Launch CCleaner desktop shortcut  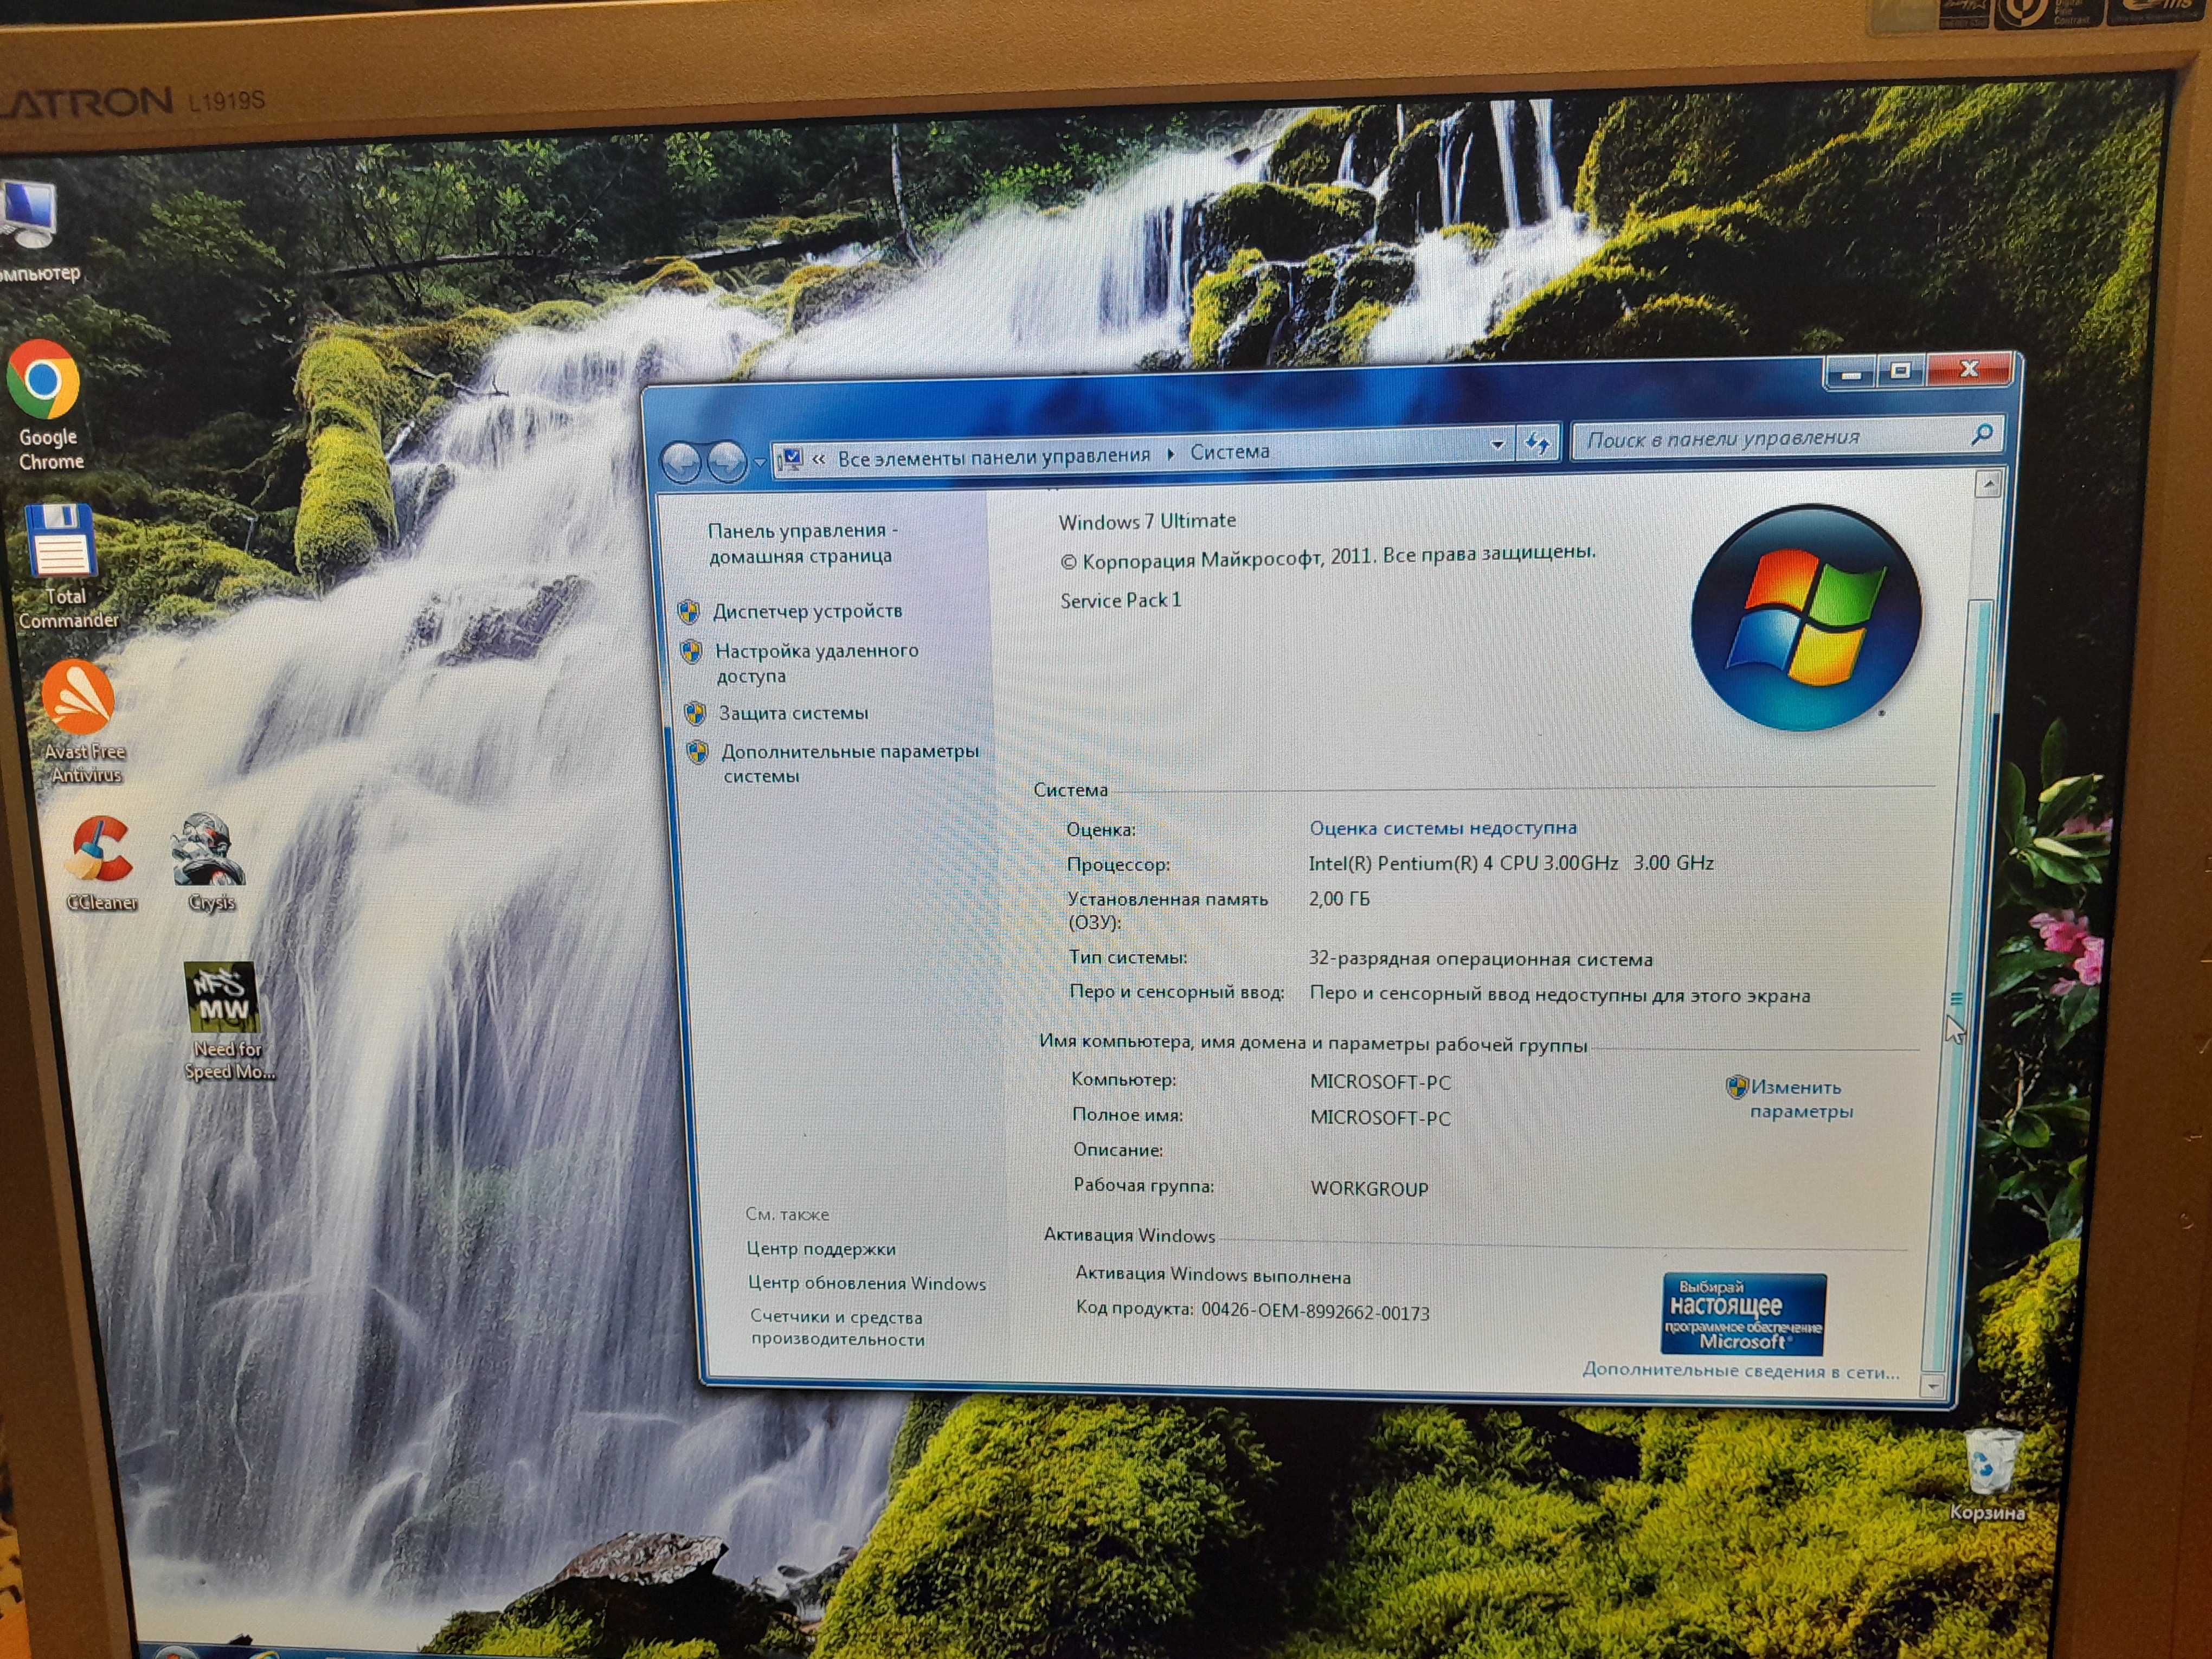100,863
